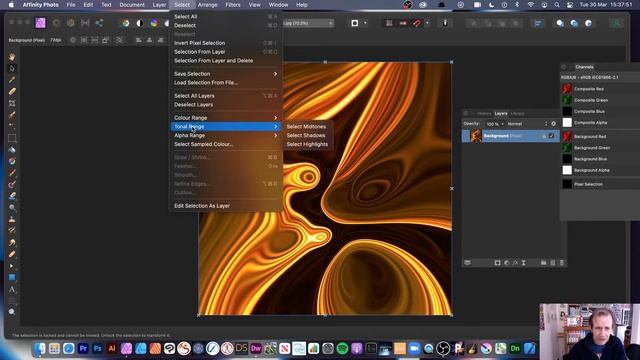Select the Colour Picker tool
640x360 pixels.
pyautogui.click(x=12, y=80)
